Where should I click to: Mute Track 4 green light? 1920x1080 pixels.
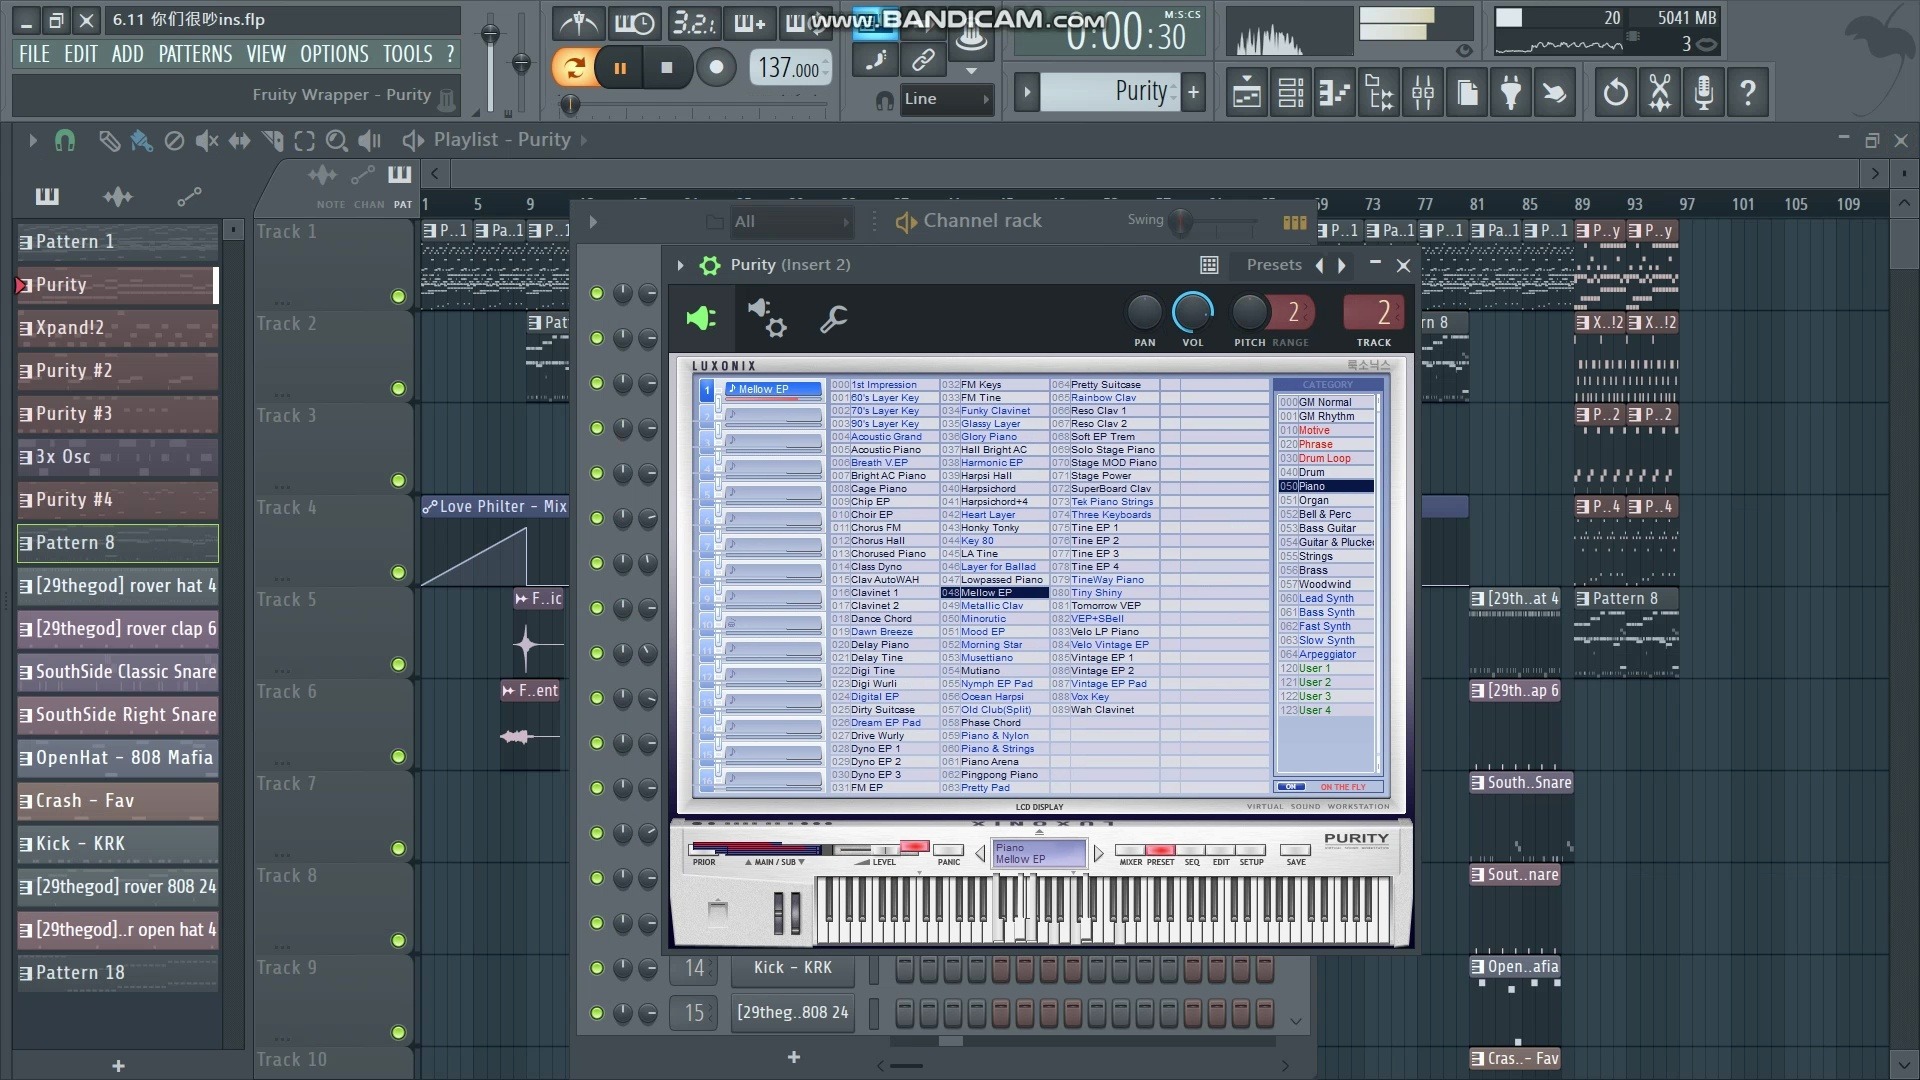[398, 572]
